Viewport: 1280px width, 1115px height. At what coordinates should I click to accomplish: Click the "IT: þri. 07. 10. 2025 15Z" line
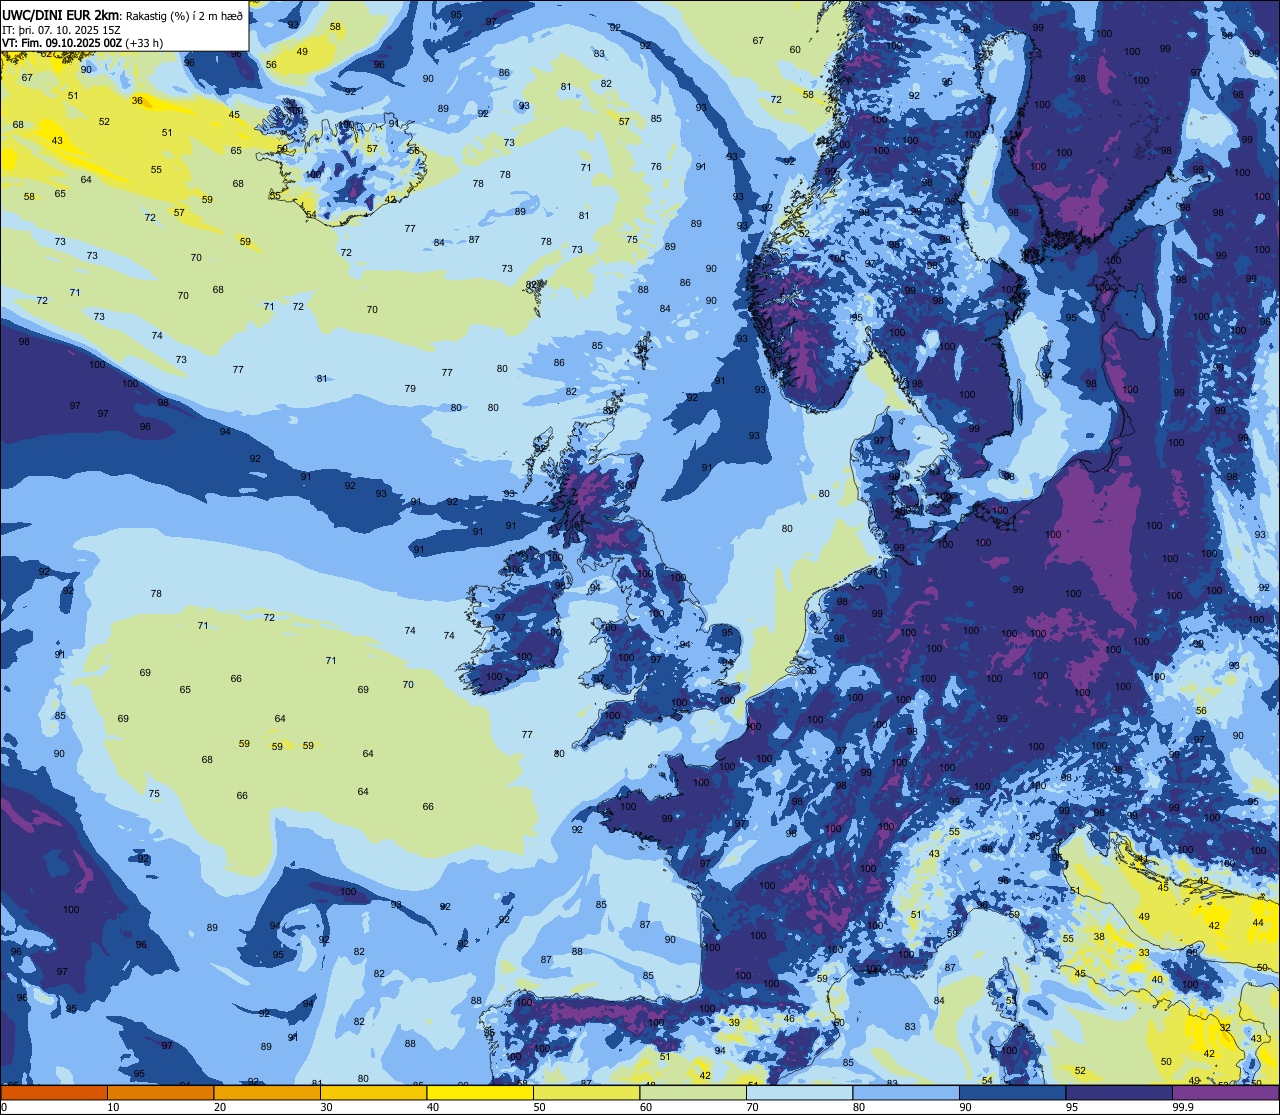click(62, 29)
